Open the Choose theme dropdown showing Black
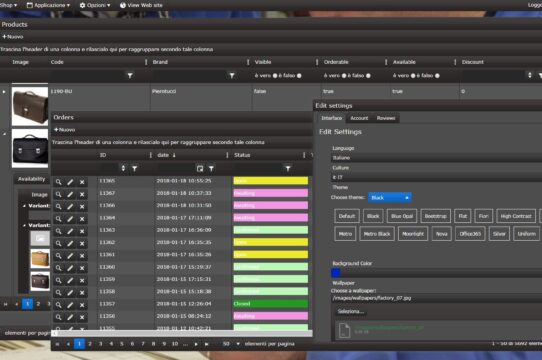Viewport: 542px width, 360px height. coord(390,197)
